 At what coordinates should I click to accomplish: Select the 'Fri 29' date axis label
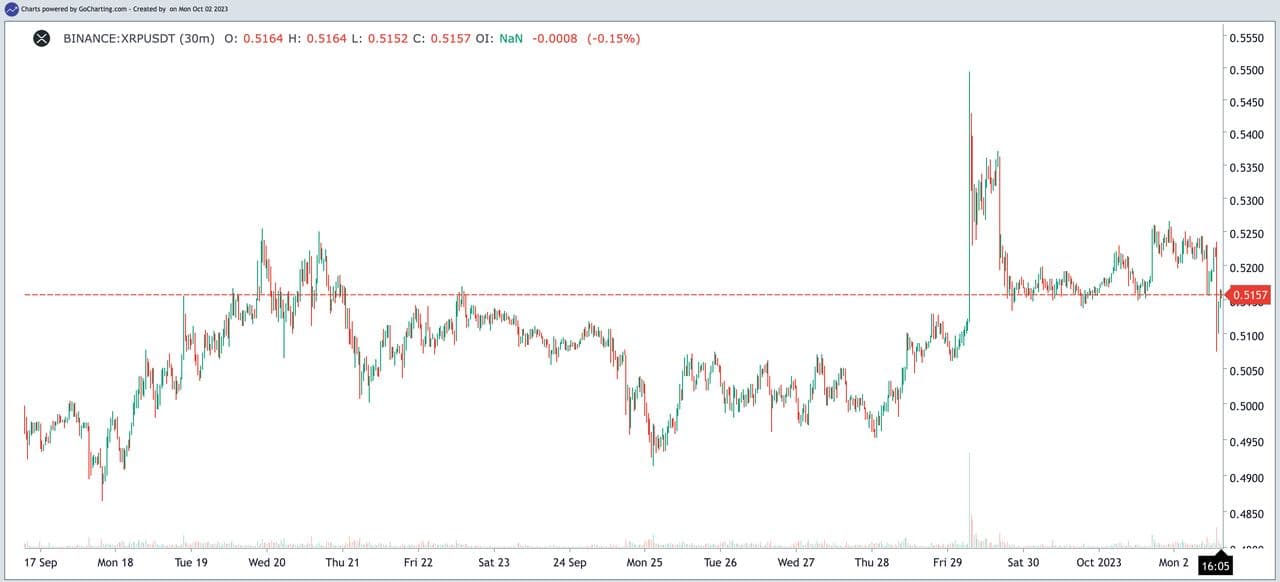click(x=949, y=562)
